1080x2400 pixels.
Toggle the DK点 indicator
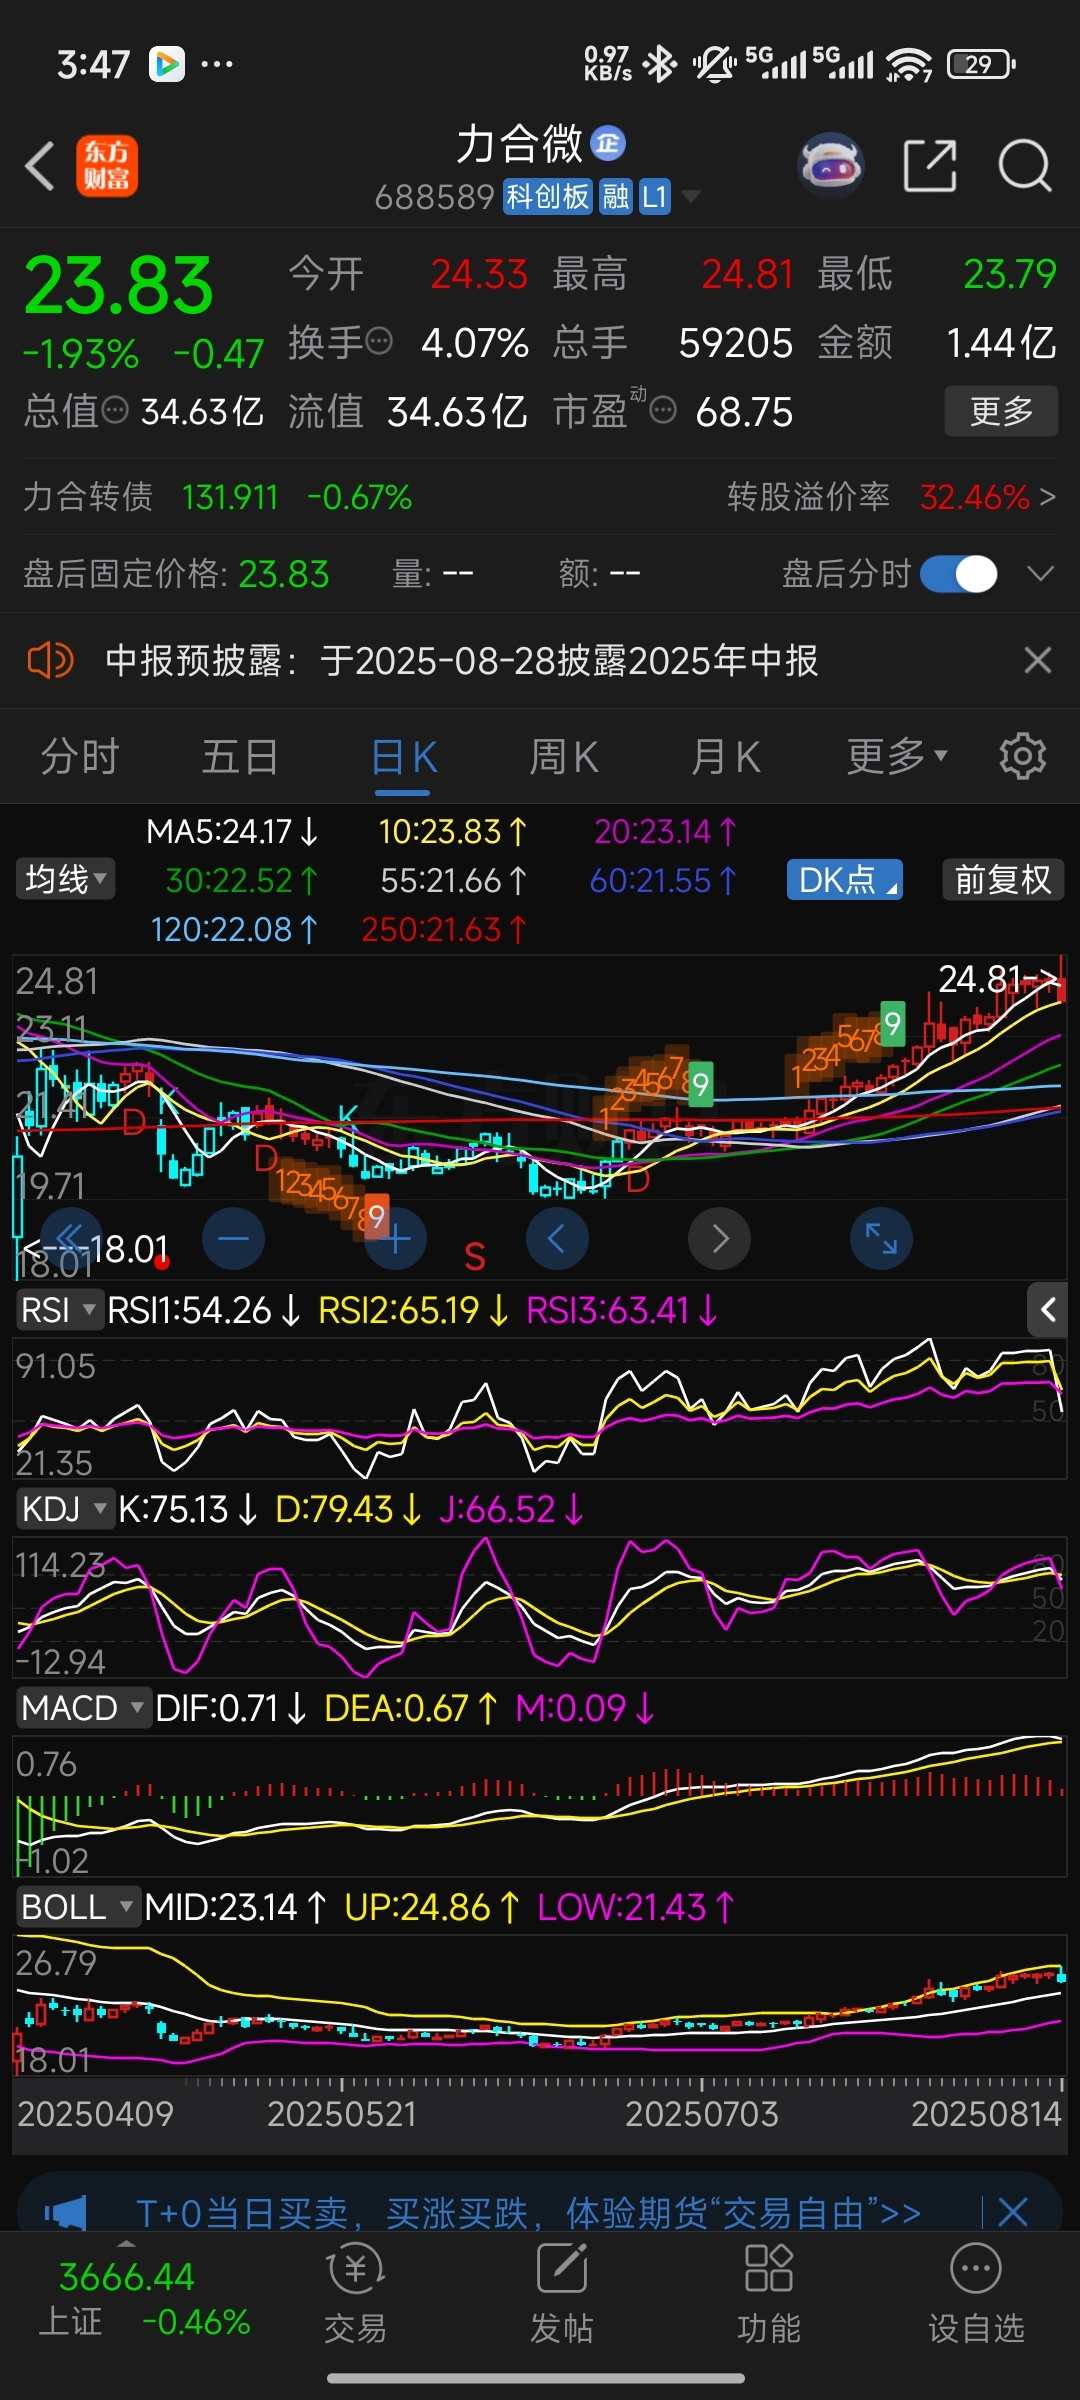pyautogui.click(x=845, y=880)
